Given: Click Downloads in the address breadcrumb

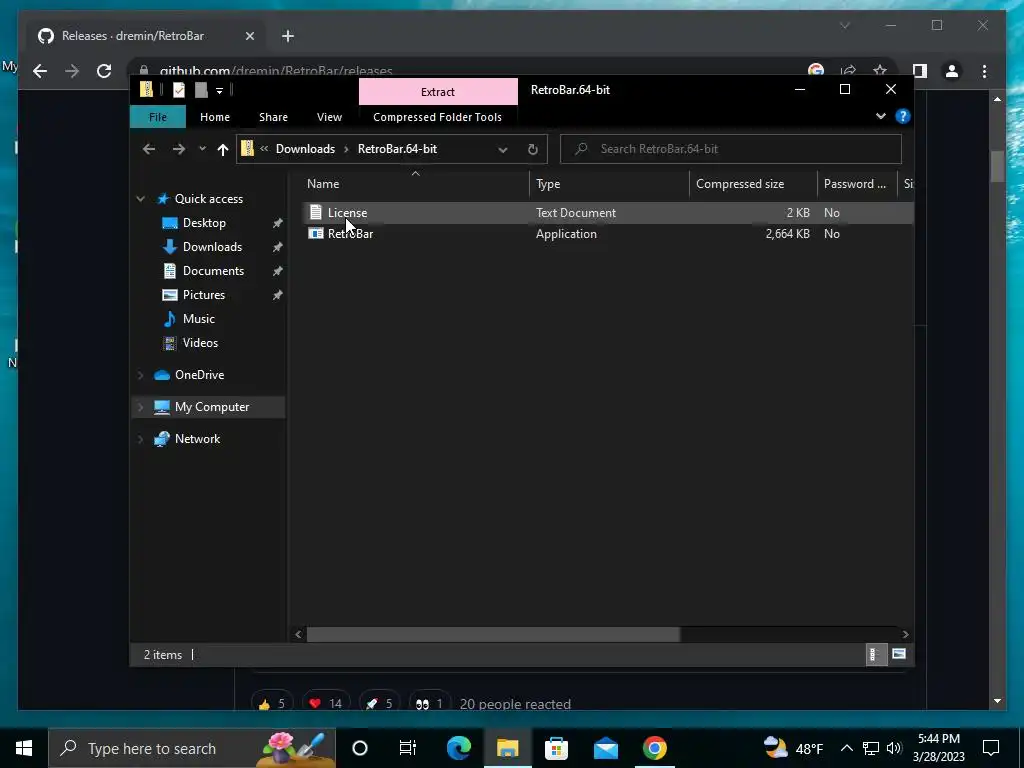Looking at the screenshot, I should coord(305,149).
